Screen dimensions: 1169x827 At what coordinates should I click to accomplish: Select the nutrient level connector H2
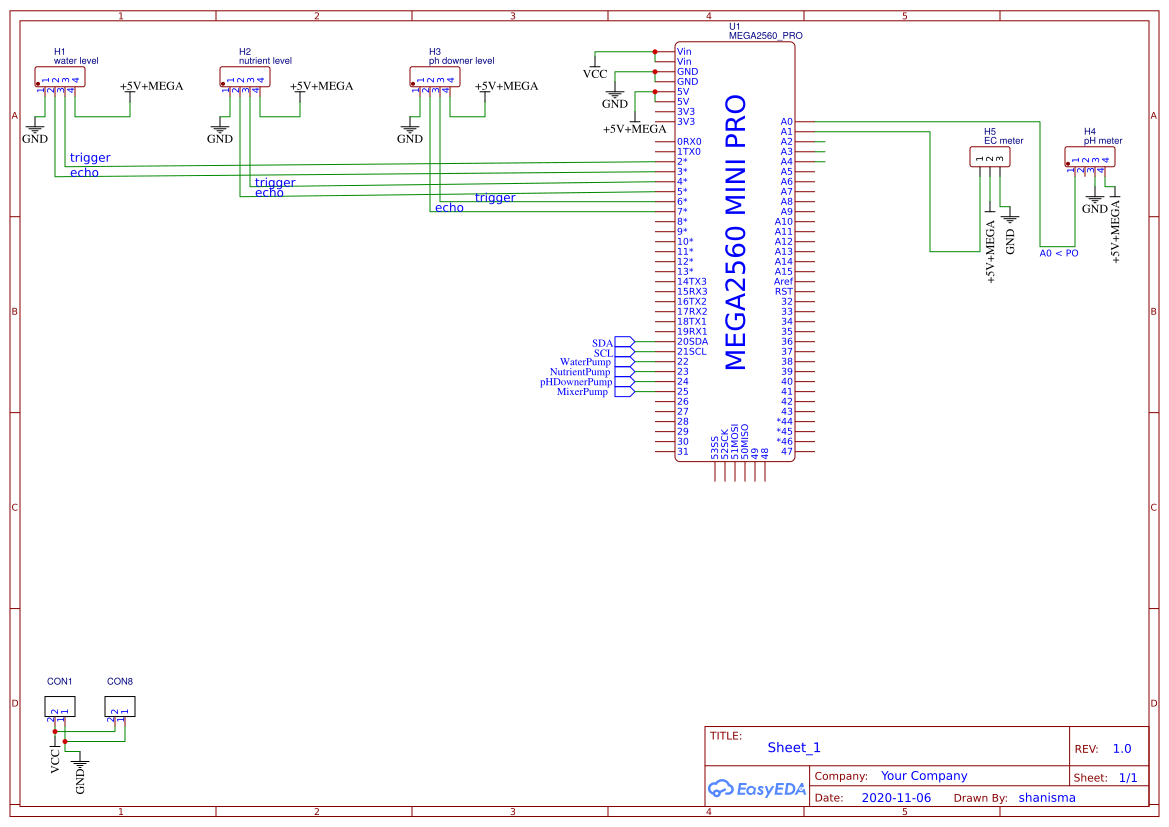pos(244,75)
